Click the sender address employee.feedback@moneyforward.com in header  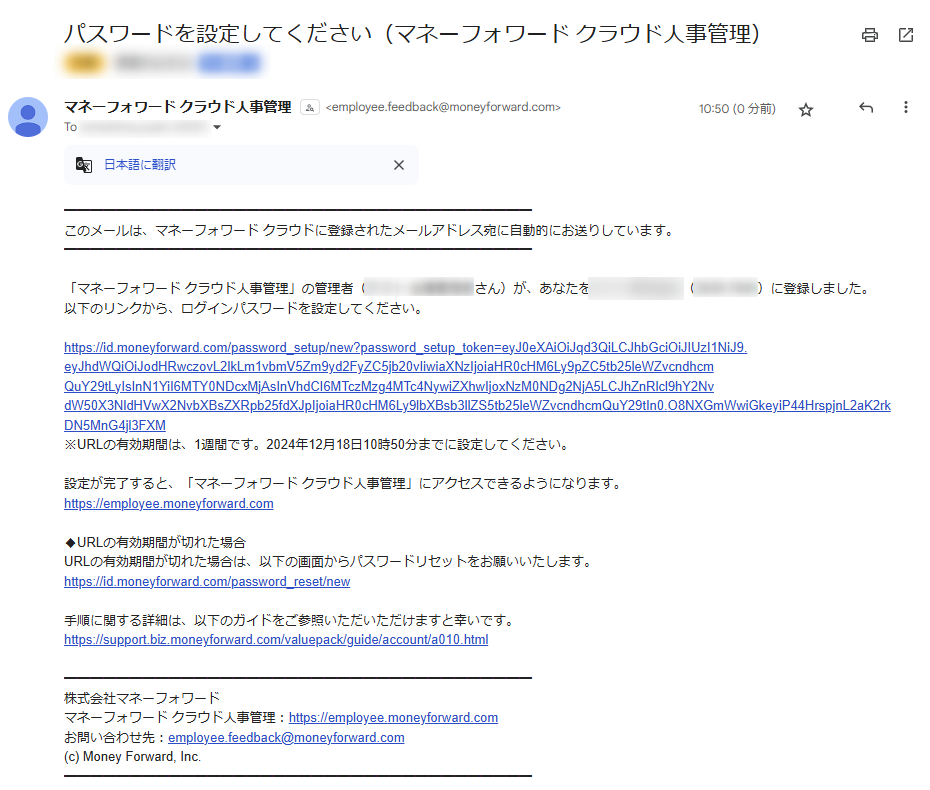tap(443, 108)
